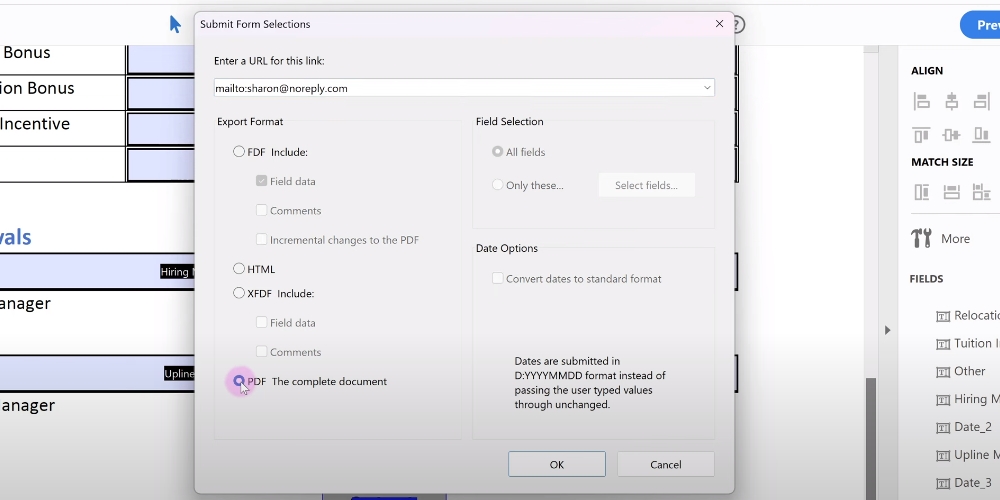Click the OK button
The image size is (1000, 500).
556,464
